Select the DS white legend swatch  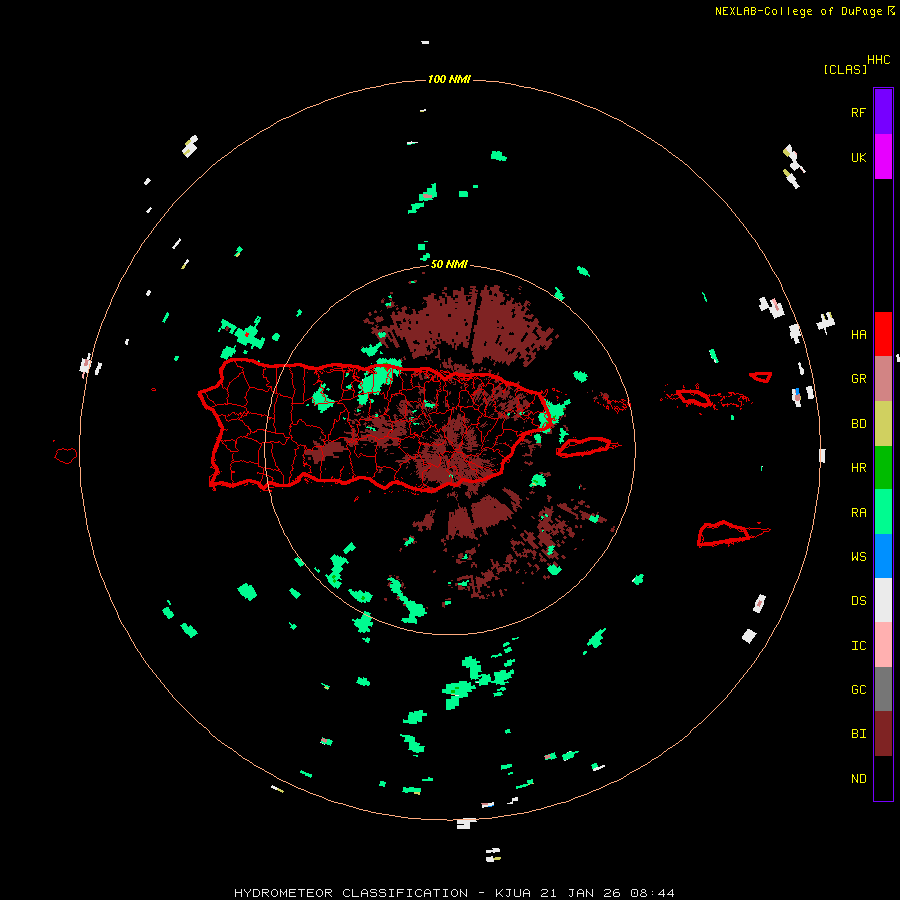tap(883, 600)
